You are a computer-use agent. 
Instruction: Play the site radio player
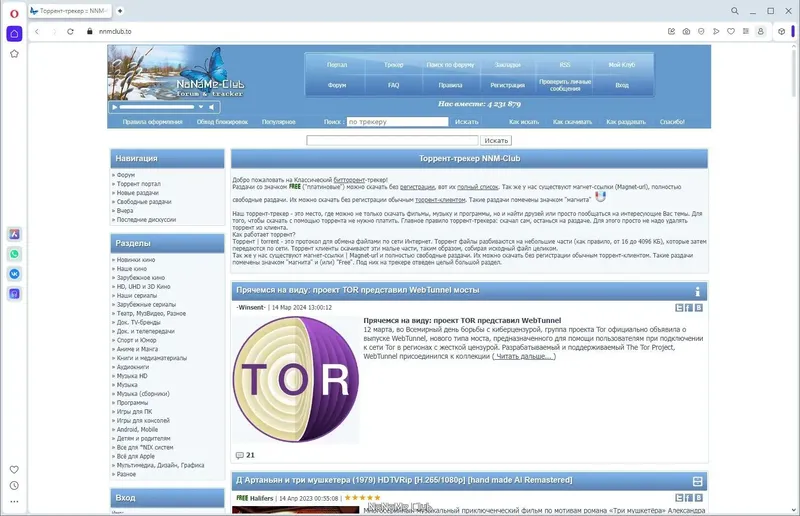pyautogui.click(x=115, y=107)
